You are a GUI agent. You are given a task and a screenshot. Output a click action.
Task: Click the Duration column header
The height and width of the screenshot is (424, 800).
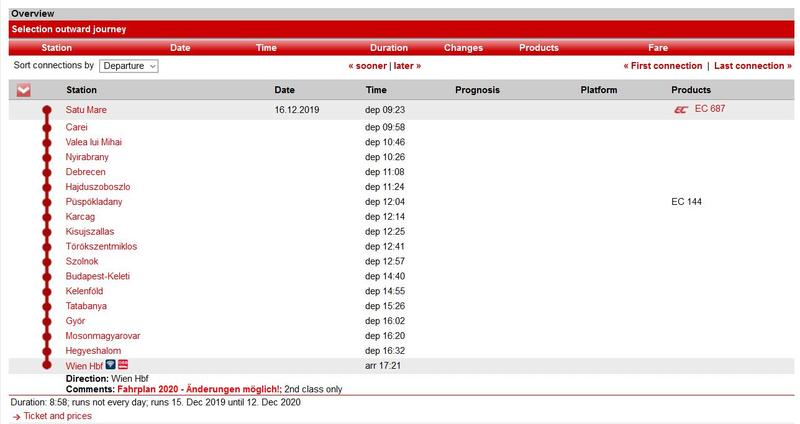pos(388,48)
